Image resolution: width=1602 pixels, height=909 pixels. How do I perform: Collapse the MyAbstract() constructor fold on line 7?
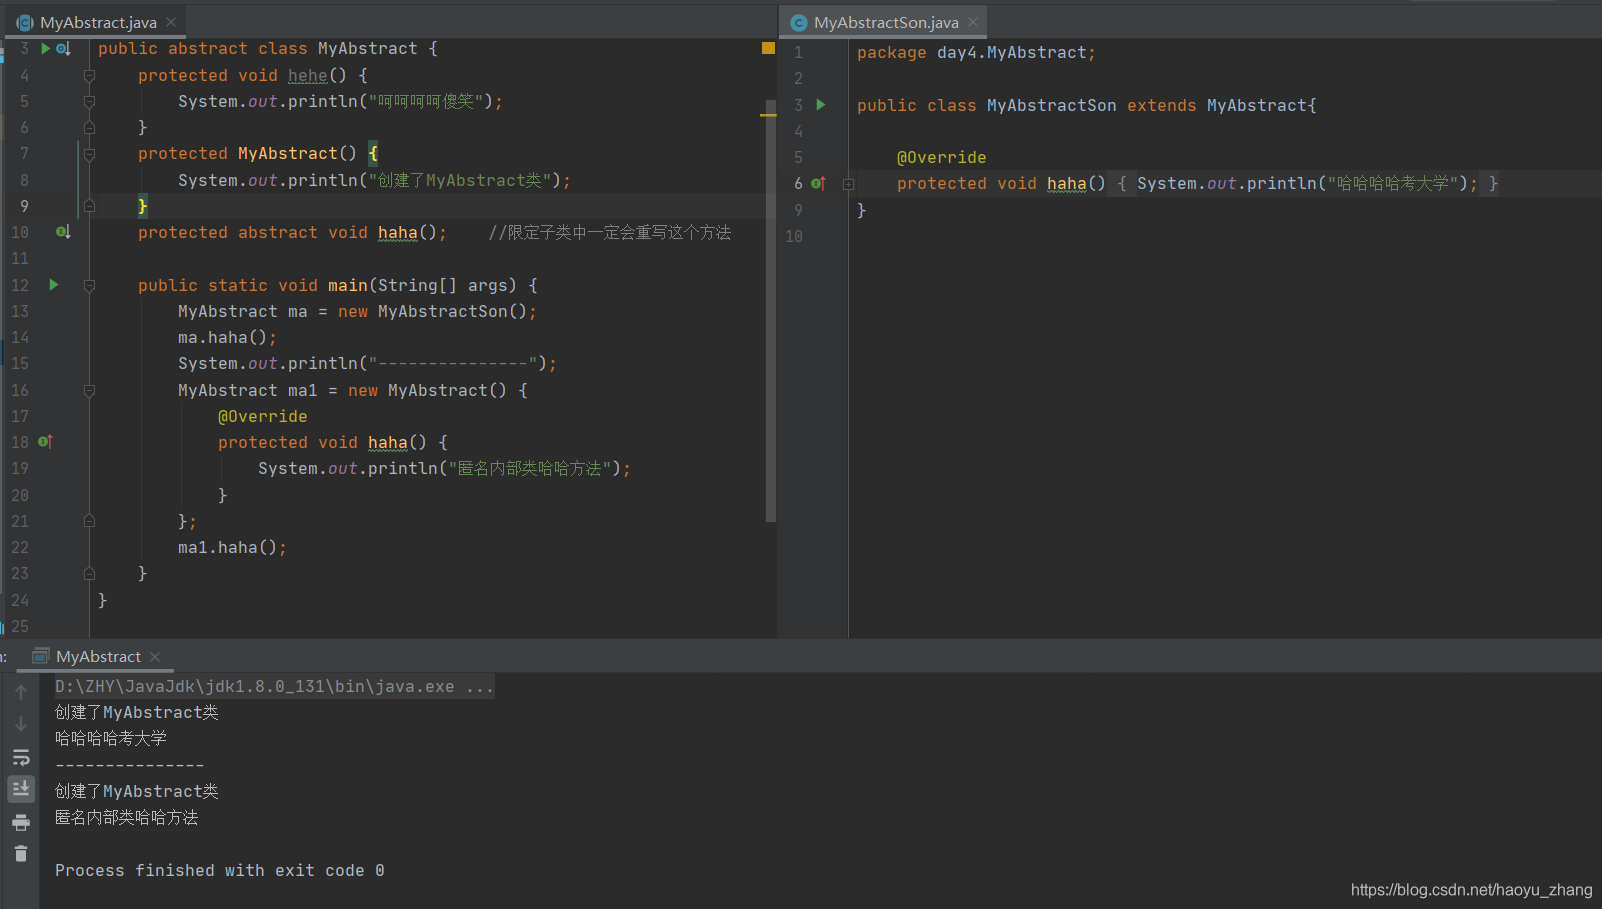coord(89,154)
